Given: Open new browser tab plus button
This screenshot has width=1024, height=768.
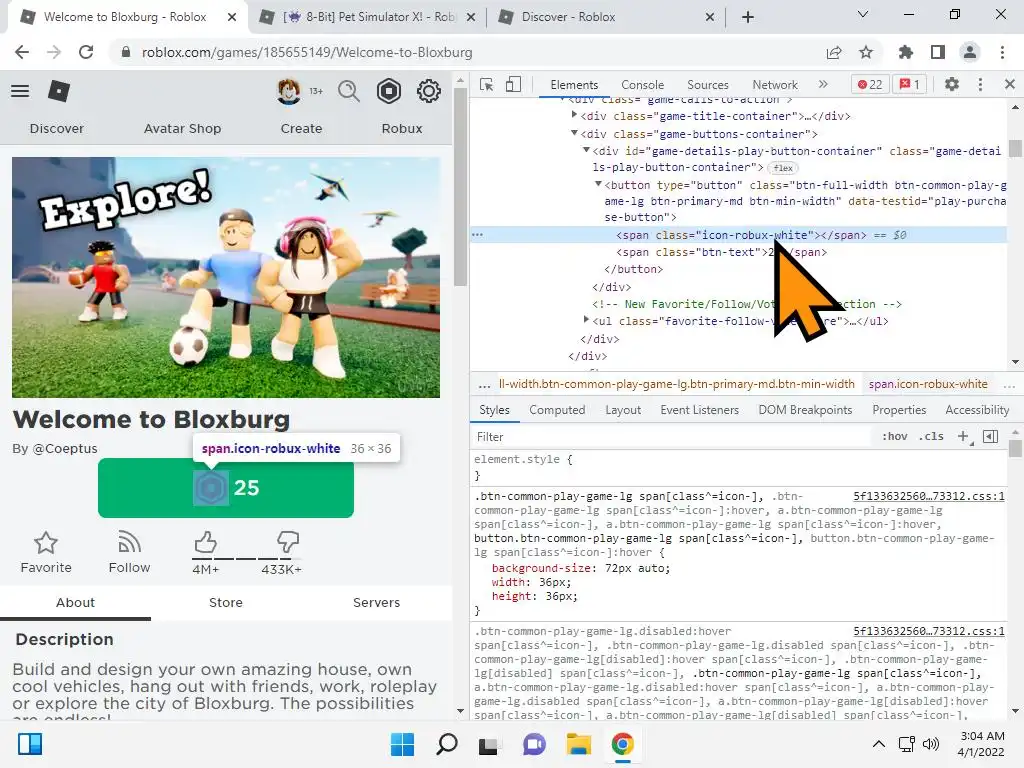Looking at the screenshot, I should tap(748, 17).
